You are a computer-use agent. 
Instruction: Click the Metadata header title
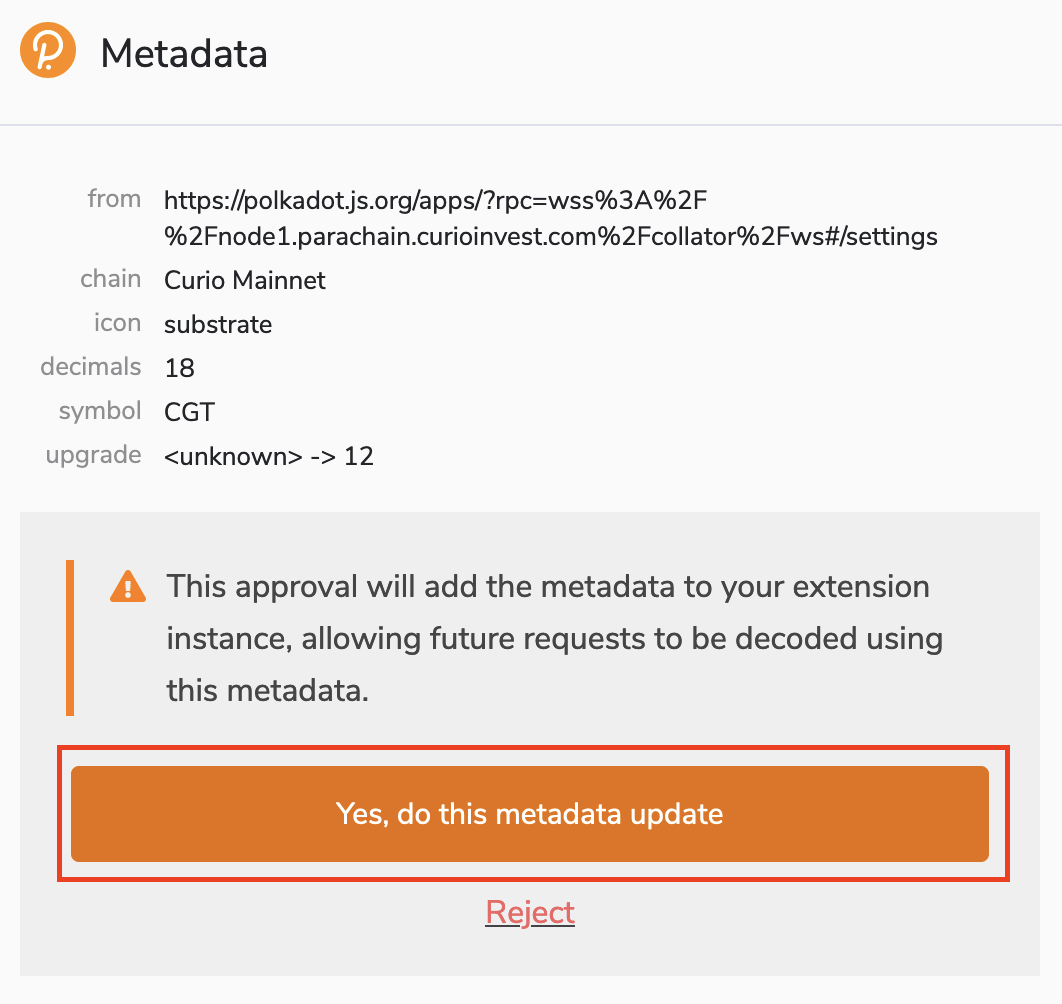[184, 54]
